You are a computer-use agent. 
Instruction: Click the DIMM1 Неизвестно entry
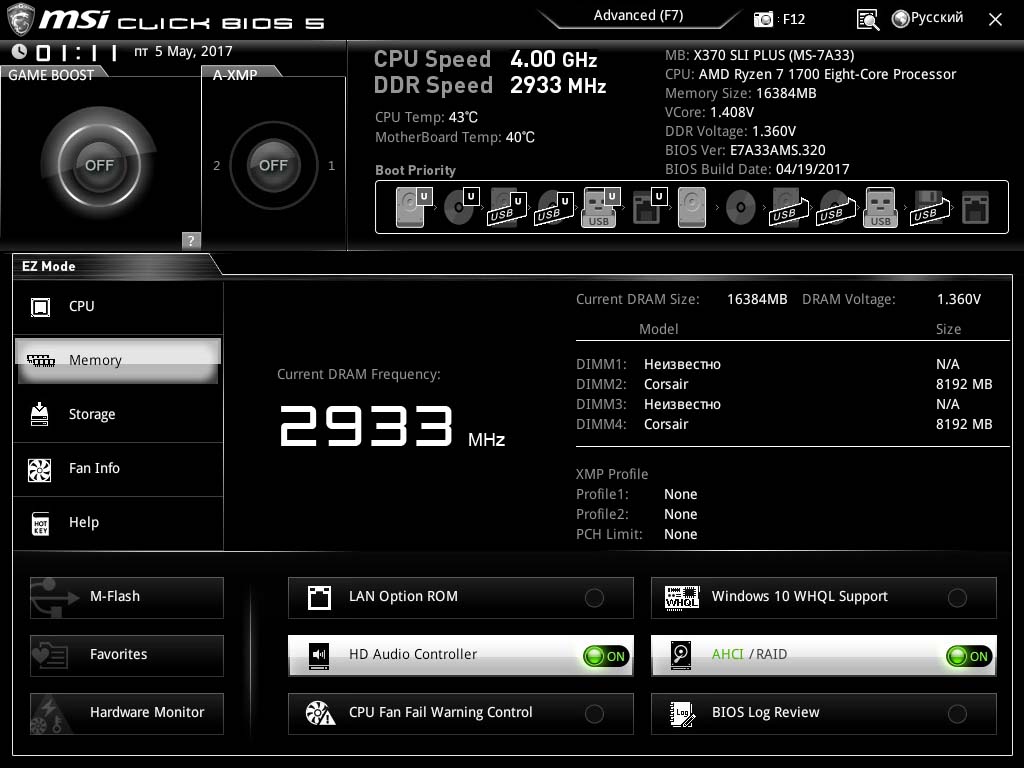tap(682, 364)
